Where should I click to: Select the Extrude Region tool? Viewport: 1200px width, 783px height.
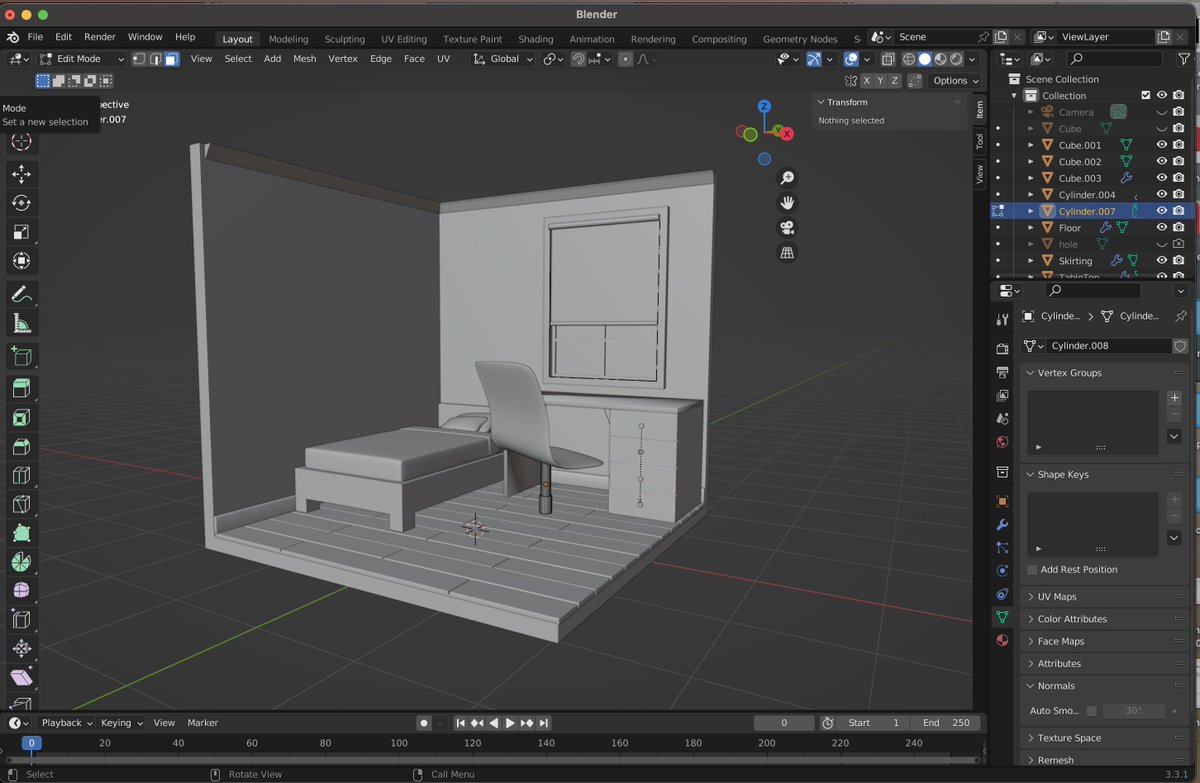[21, 388]
